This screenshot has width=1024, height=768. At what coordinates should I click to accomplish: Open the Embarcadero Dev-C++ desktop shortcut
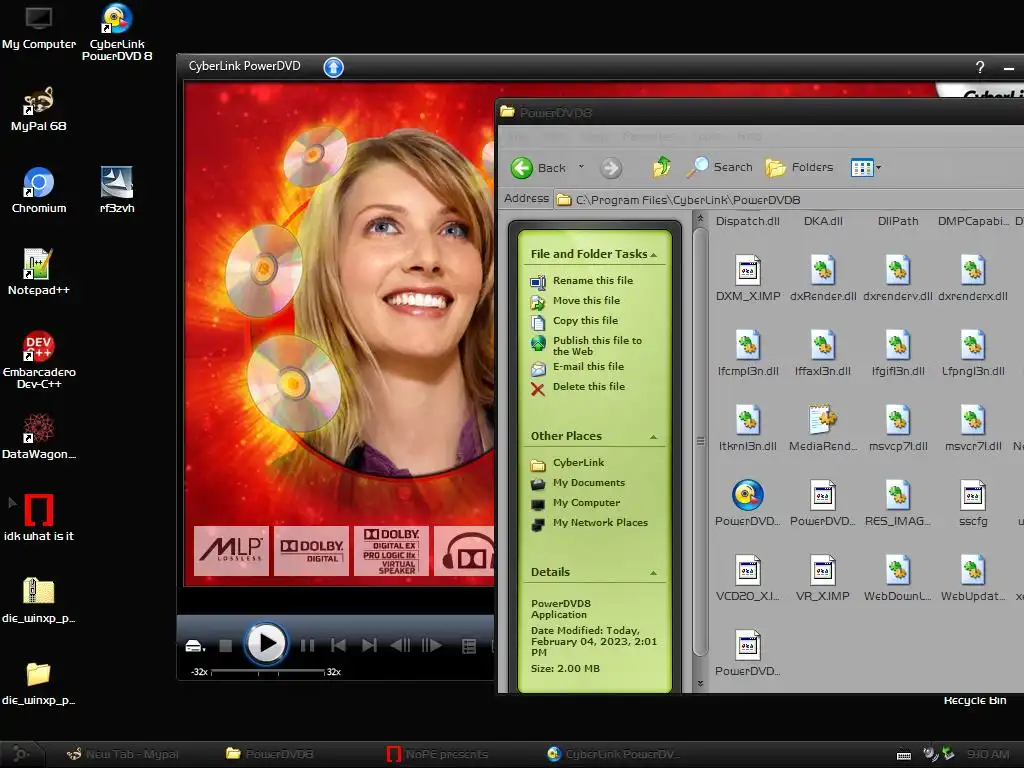tap(39, 360)
